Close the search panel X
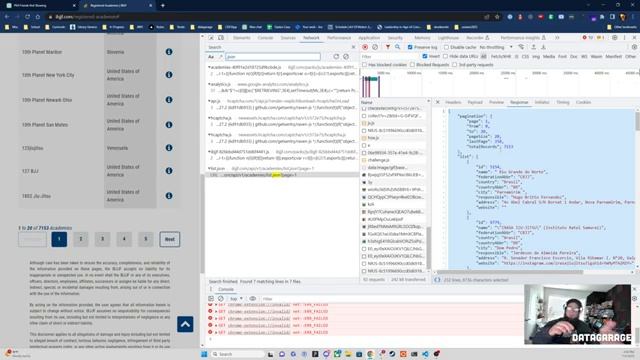Screen dimensions: 640x360 353,47
